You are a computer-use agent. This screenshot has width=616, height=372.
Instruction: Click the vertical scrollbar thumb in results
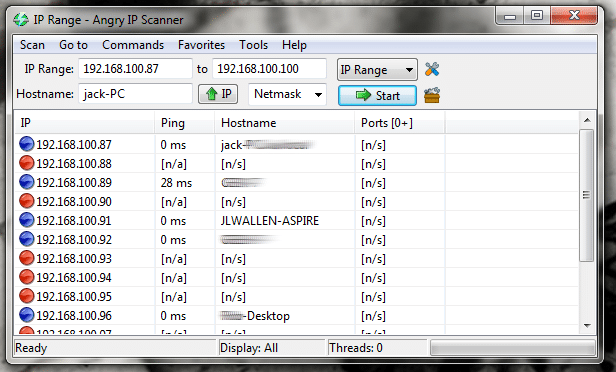click(x=587, y=195)
